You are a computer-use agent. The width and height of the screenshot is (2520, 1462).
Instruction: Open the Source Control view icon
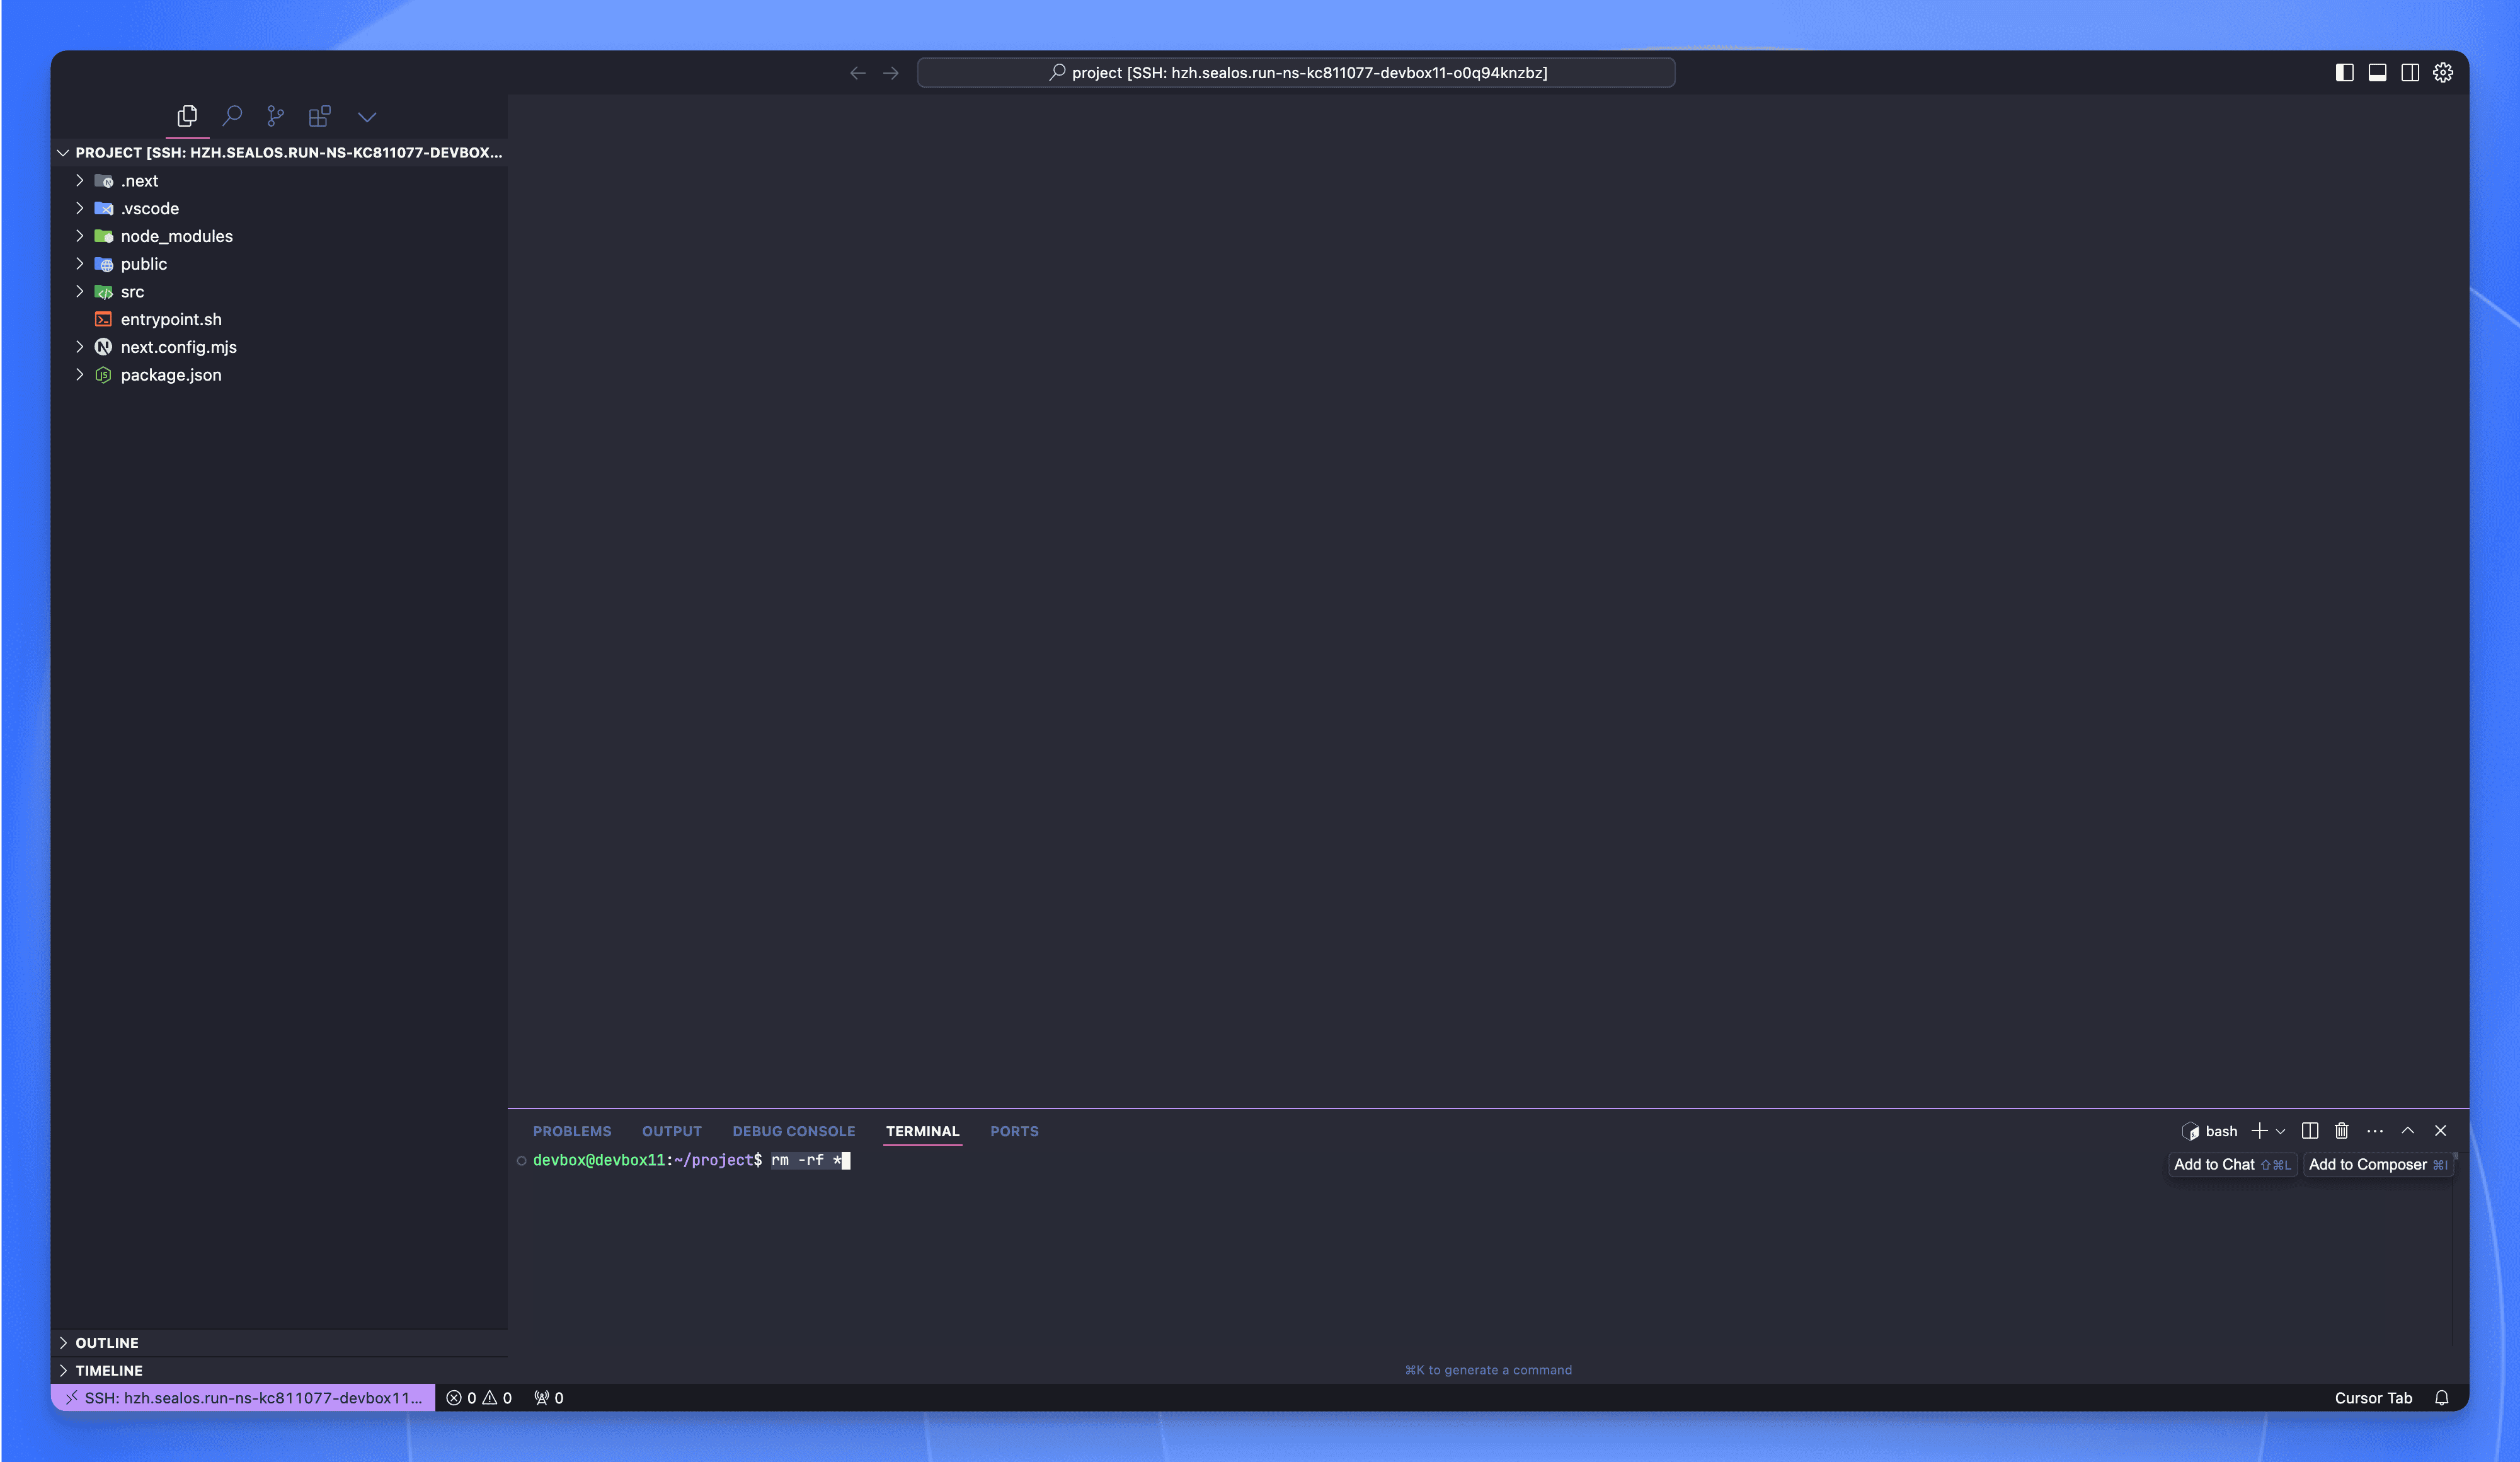click(x=276, y=116)
